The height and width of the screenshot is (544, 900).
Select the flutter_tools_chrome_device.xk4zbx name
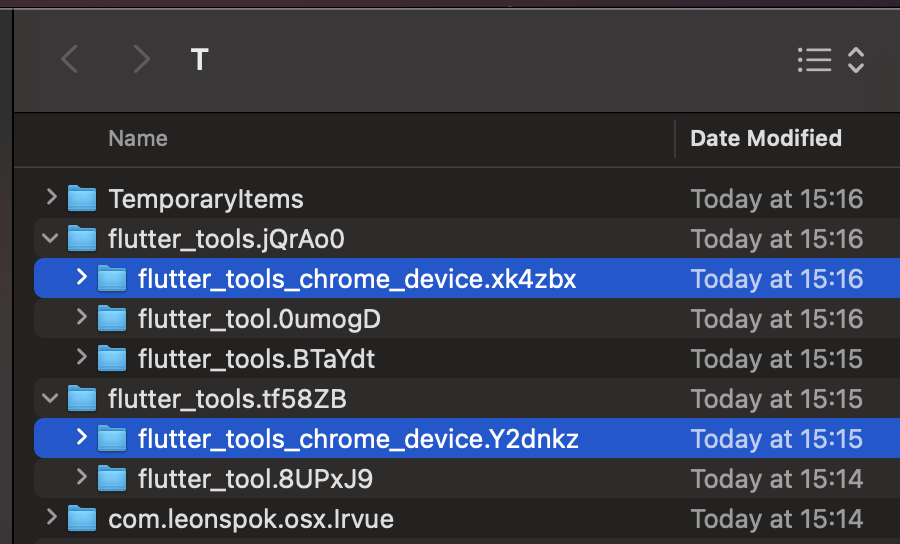[357, 279]
